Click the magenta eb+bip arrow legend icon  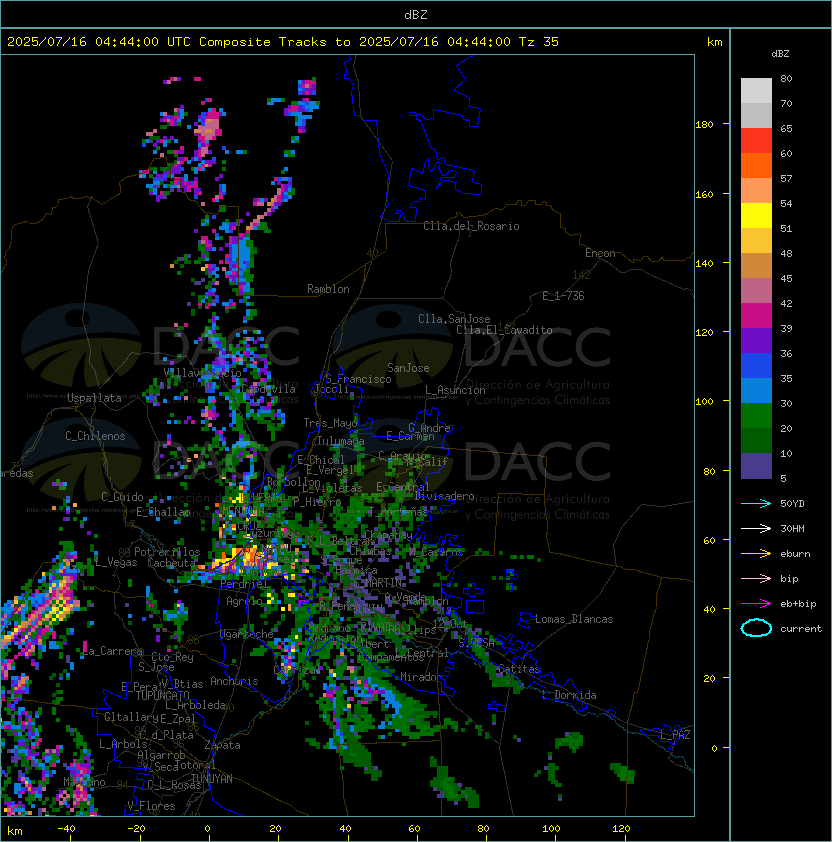tap(756, 604)
